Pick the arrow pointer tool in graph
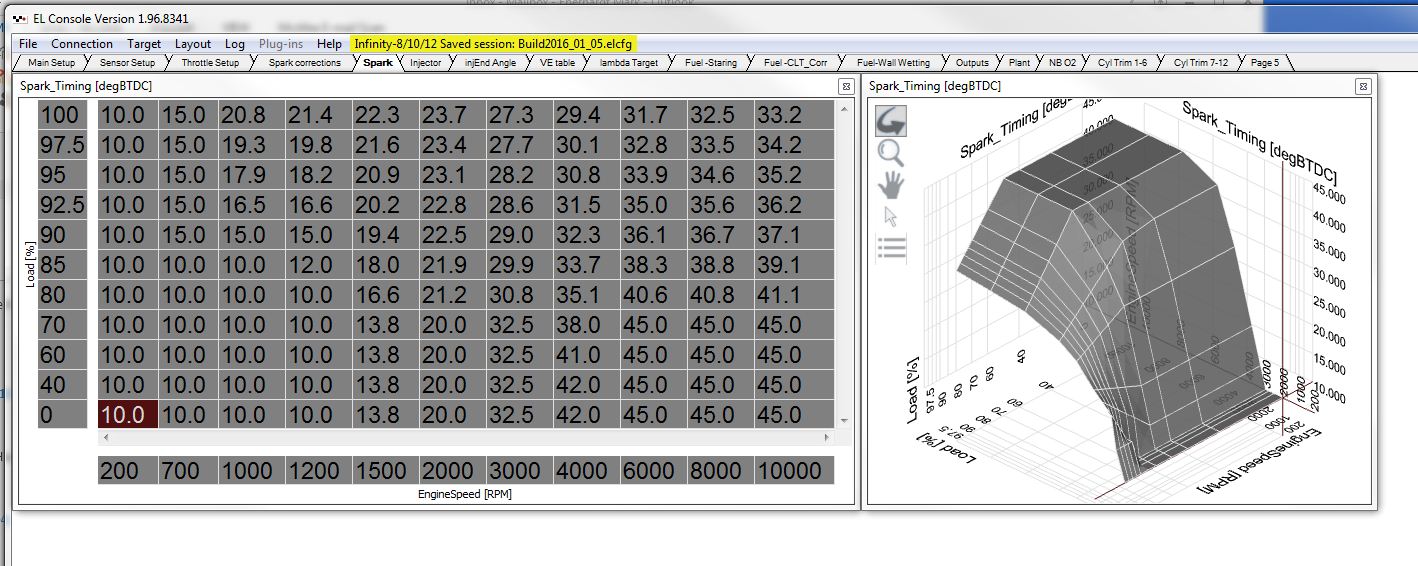1418x566 pixels. pyautogui.click(x=890, y=217)
